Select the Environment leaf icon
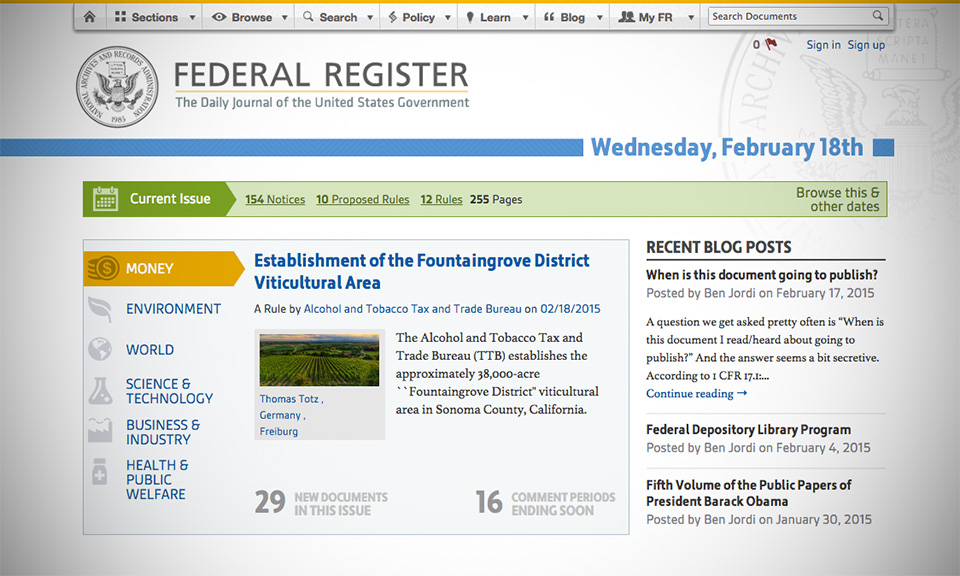This screenshot has width=960, height=576. (100, 309)
